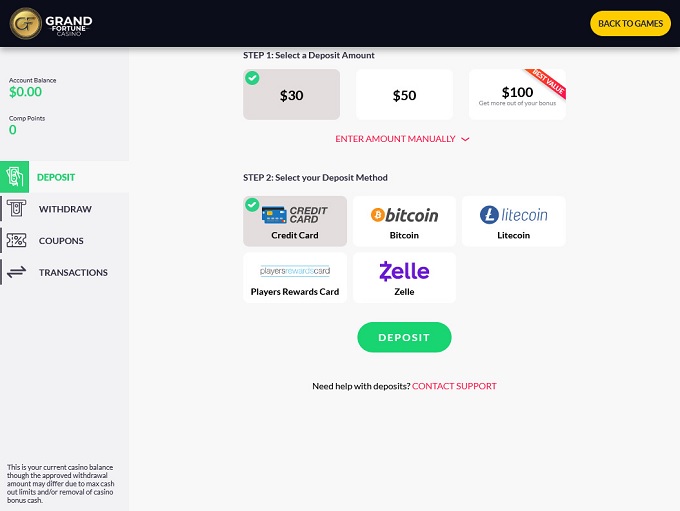Click the chevron beside Enter Amount Manually
The width and height of the screenshot is (680, 511).
465,140
